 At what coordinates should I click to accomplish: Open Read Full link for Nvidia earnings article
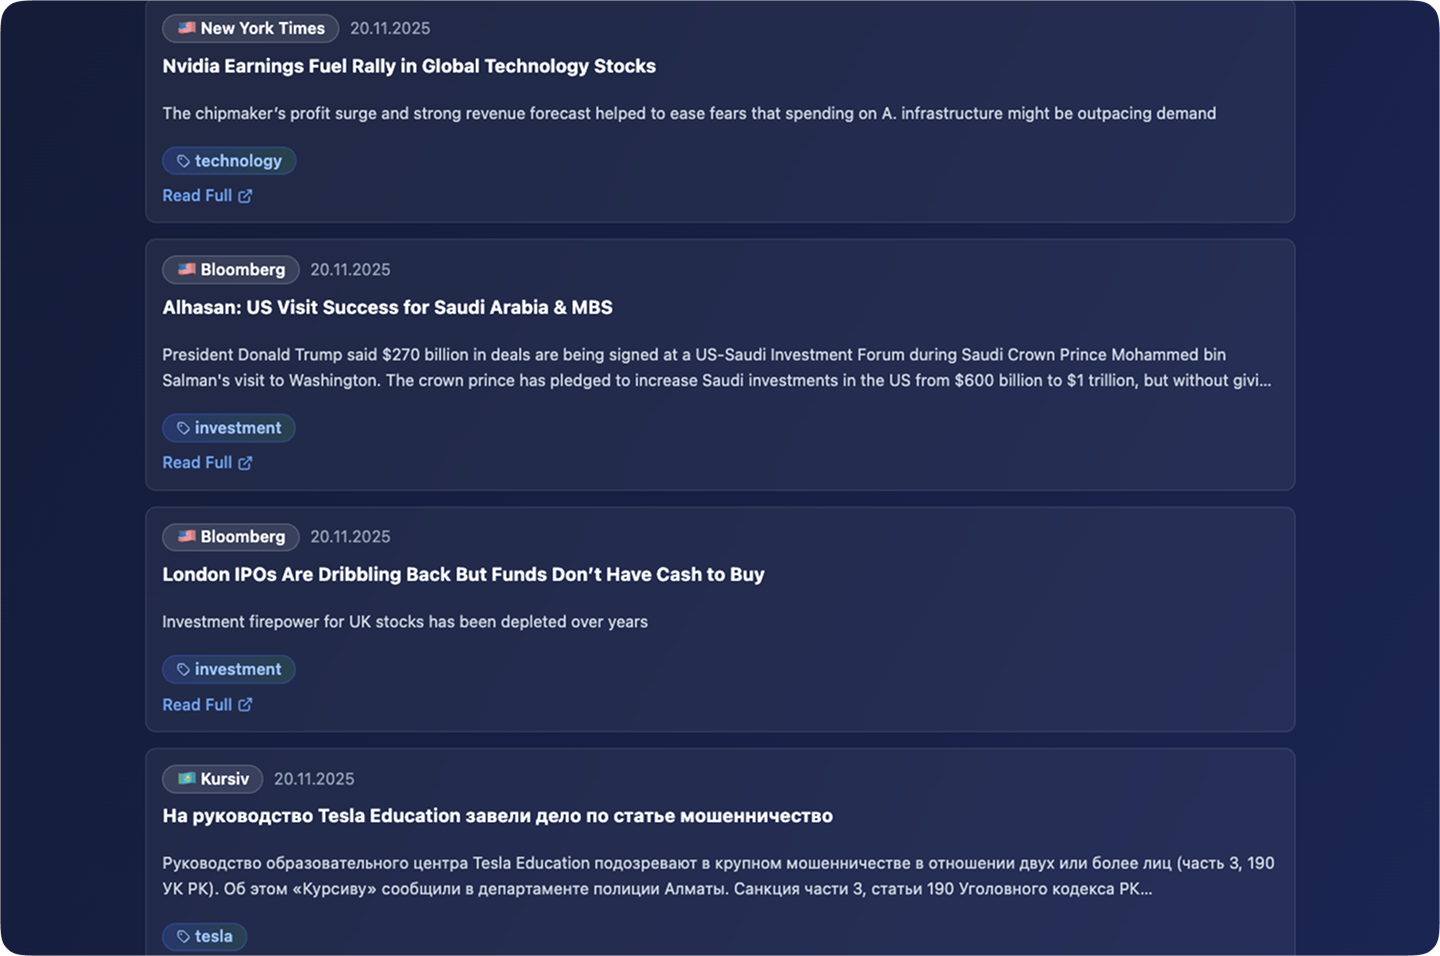(198, 196)
